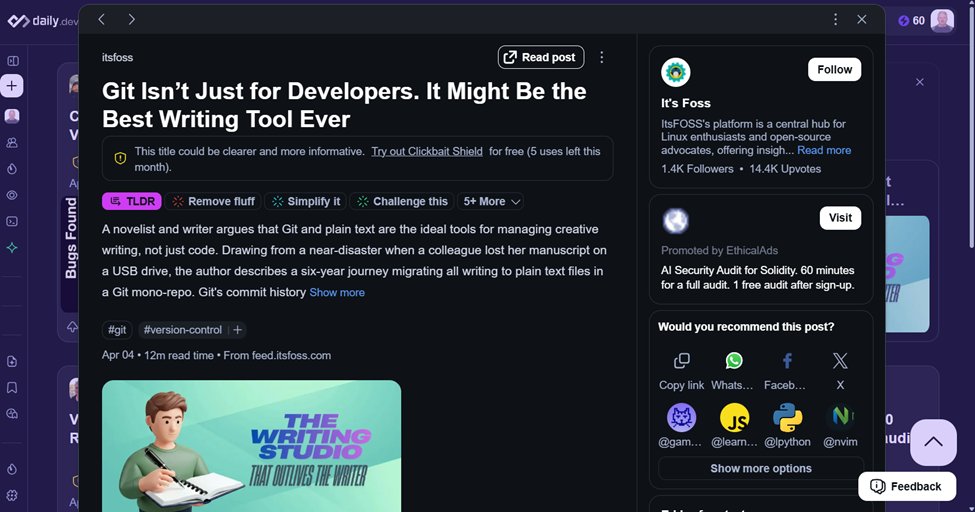975x512 pixels.
Task: Open the reputation counter showing 60
Action: pos(912,21)
